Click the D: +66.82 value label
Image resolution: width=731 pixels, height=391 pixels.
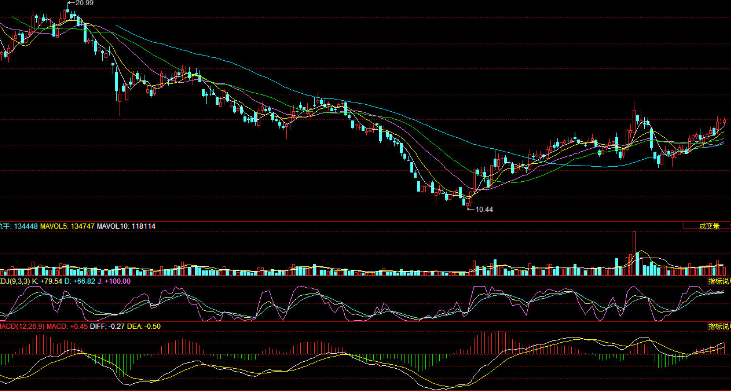[x=80, y=281]
